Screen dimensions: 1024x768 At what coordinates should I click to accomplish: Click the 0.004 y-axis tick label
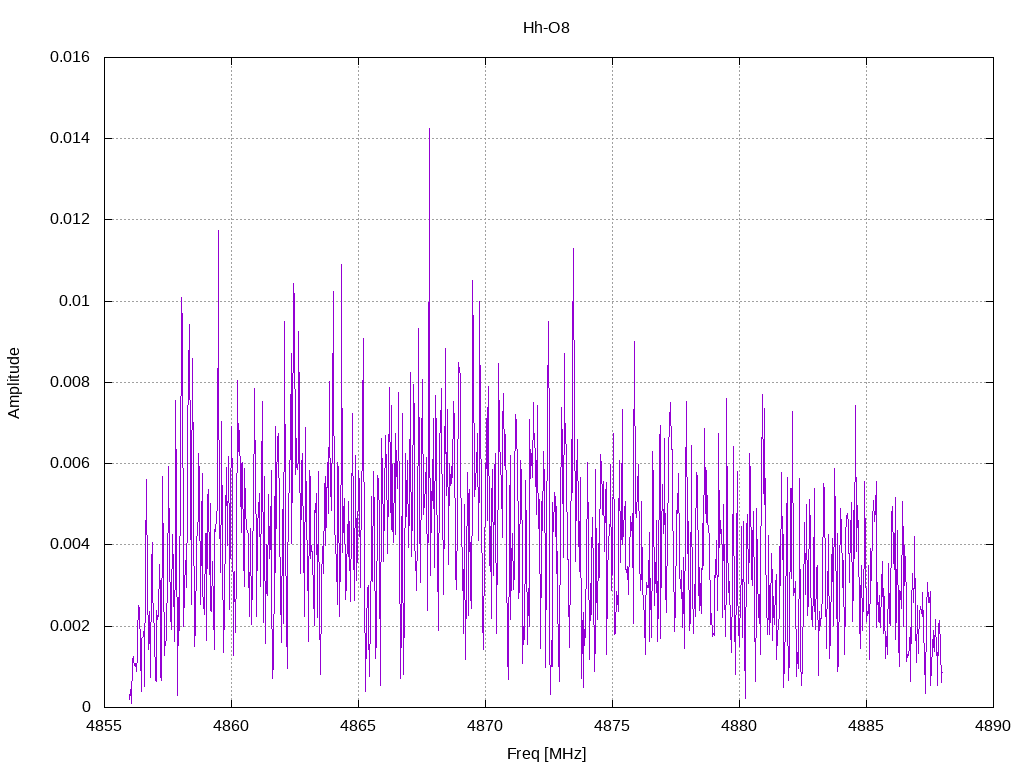tap(70, 545)
